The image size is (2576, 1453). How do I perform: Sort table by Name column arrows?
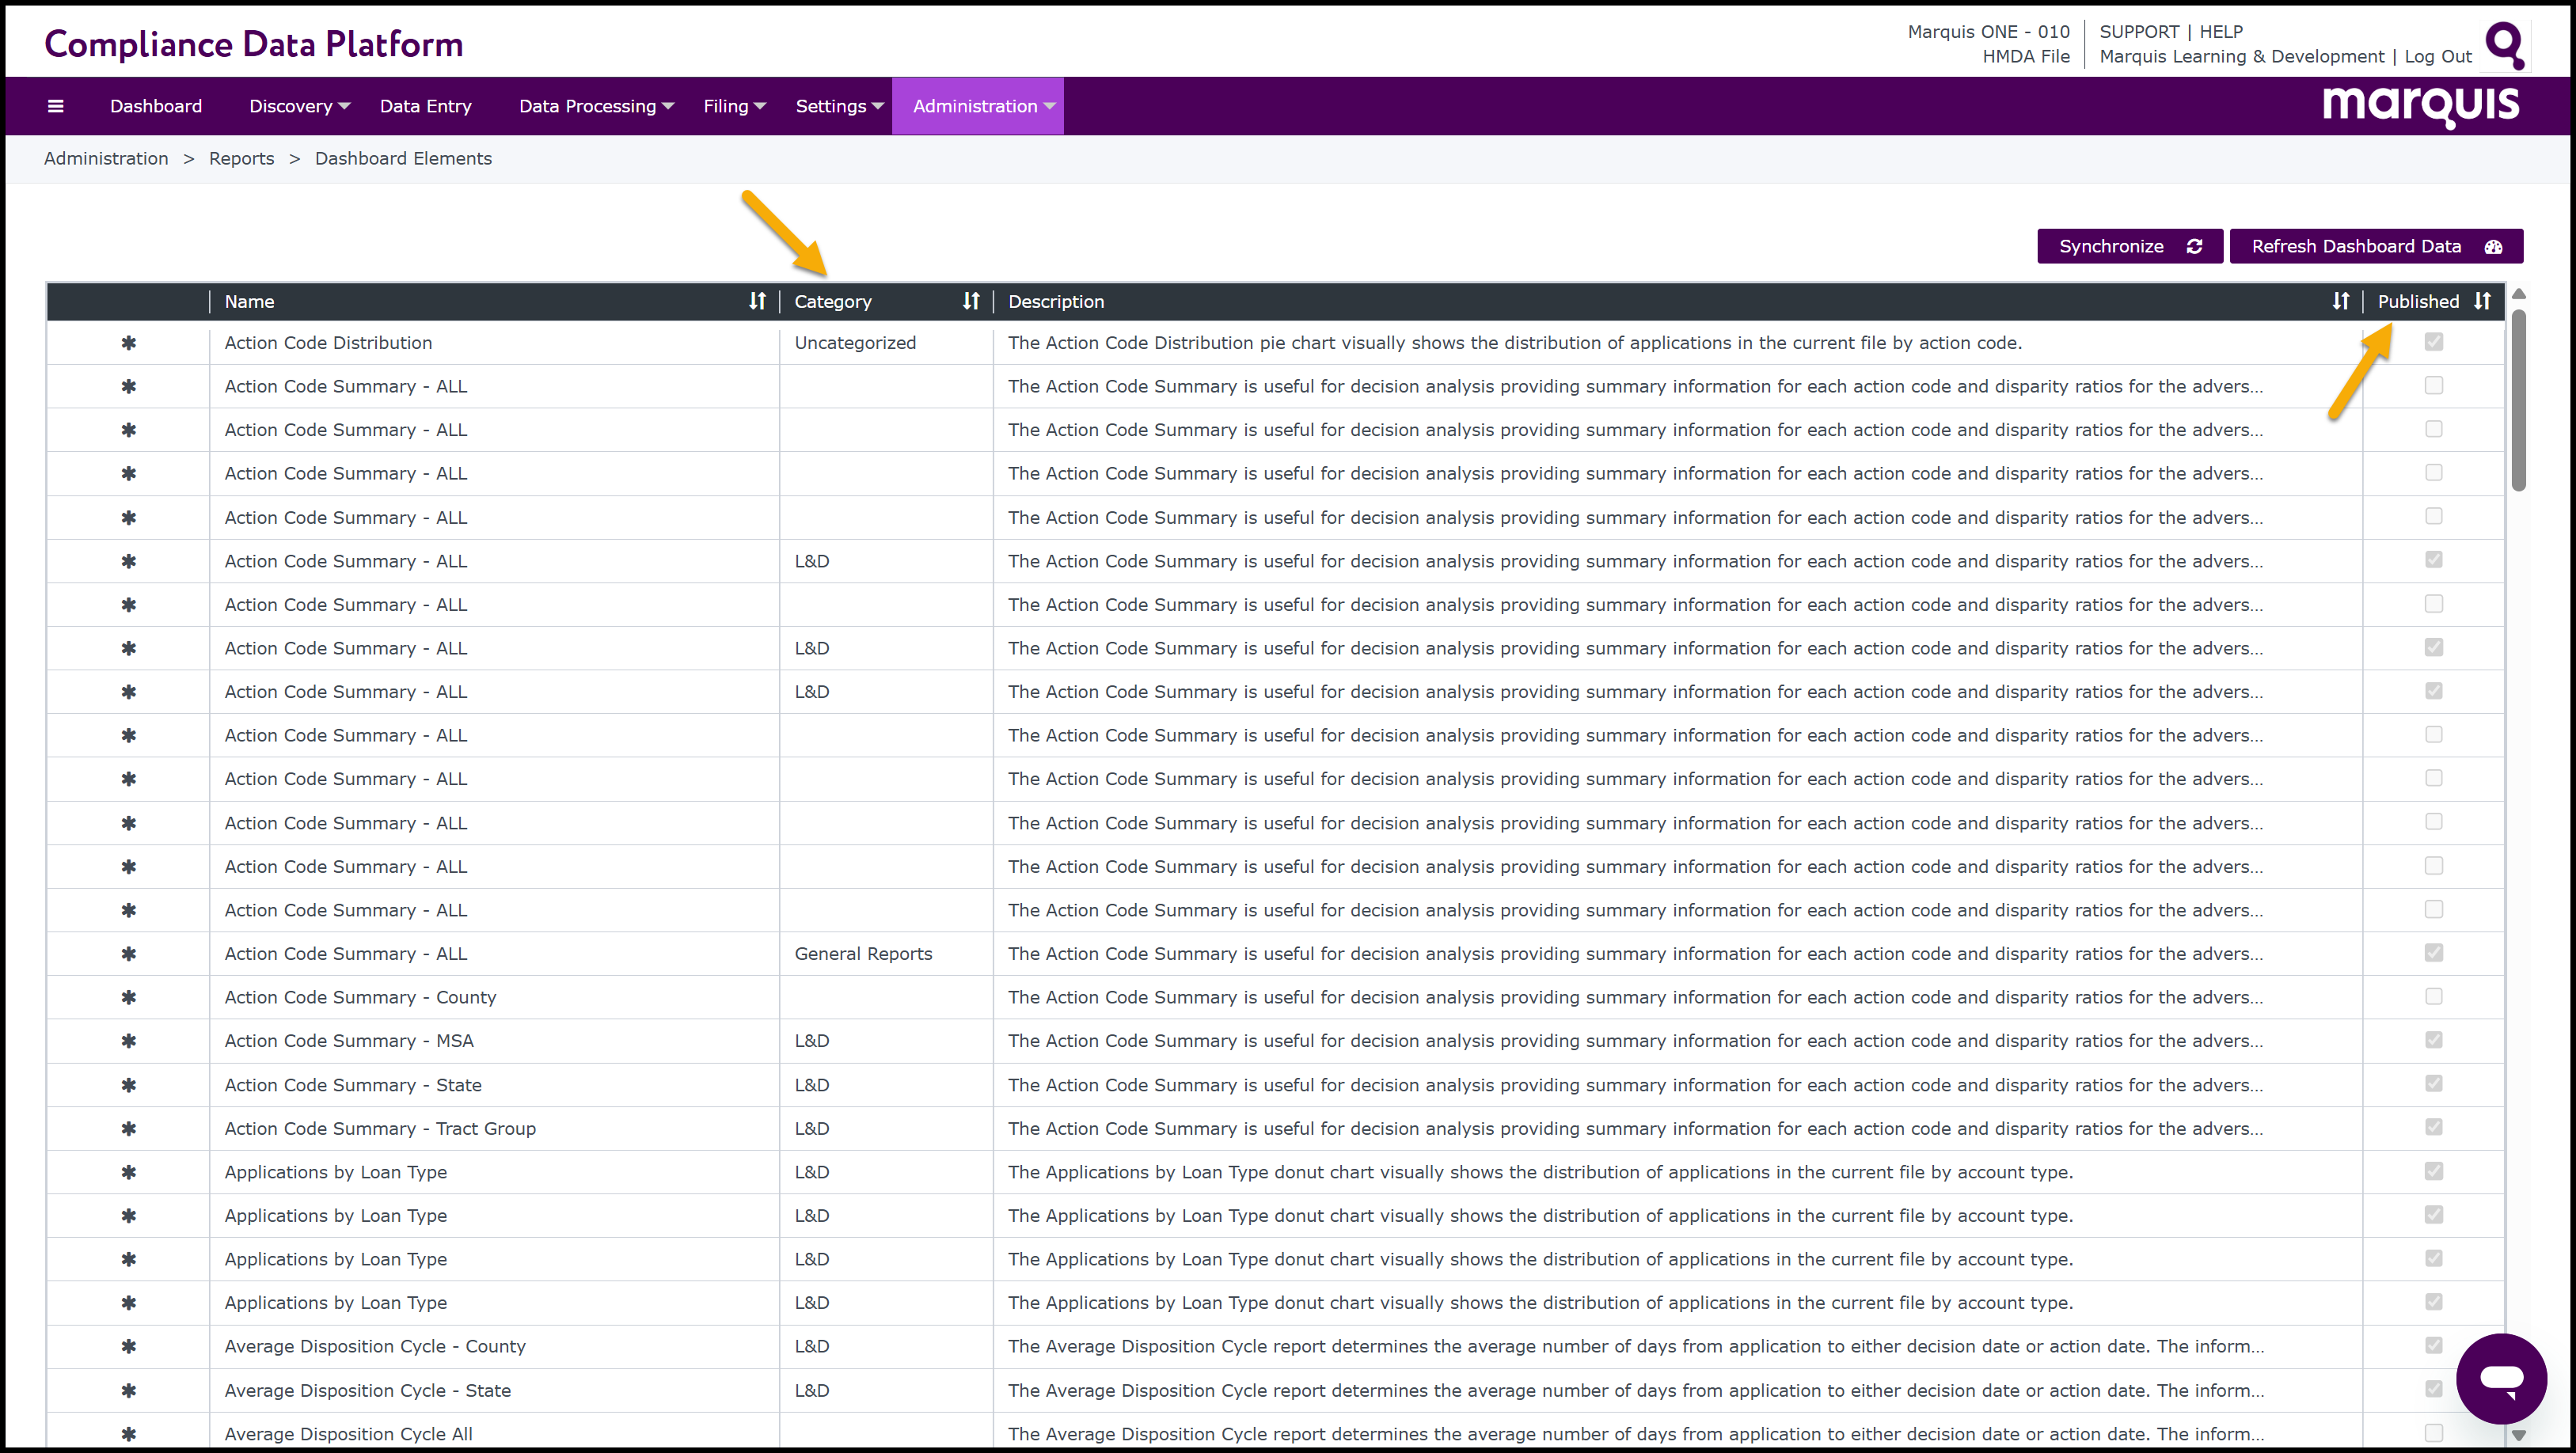[x=757, y=301]
